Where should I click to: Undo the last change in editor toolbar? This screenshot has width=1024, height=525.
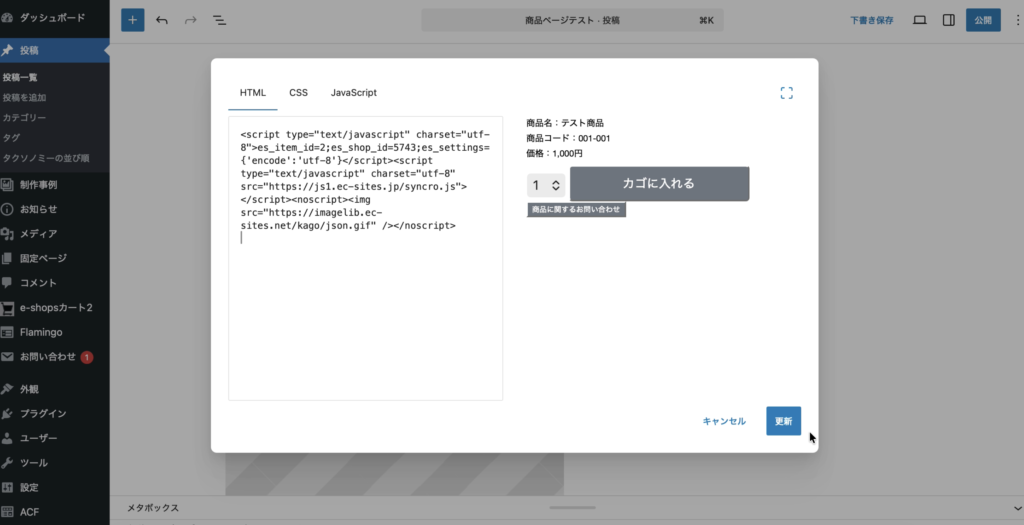coord(162,20)
